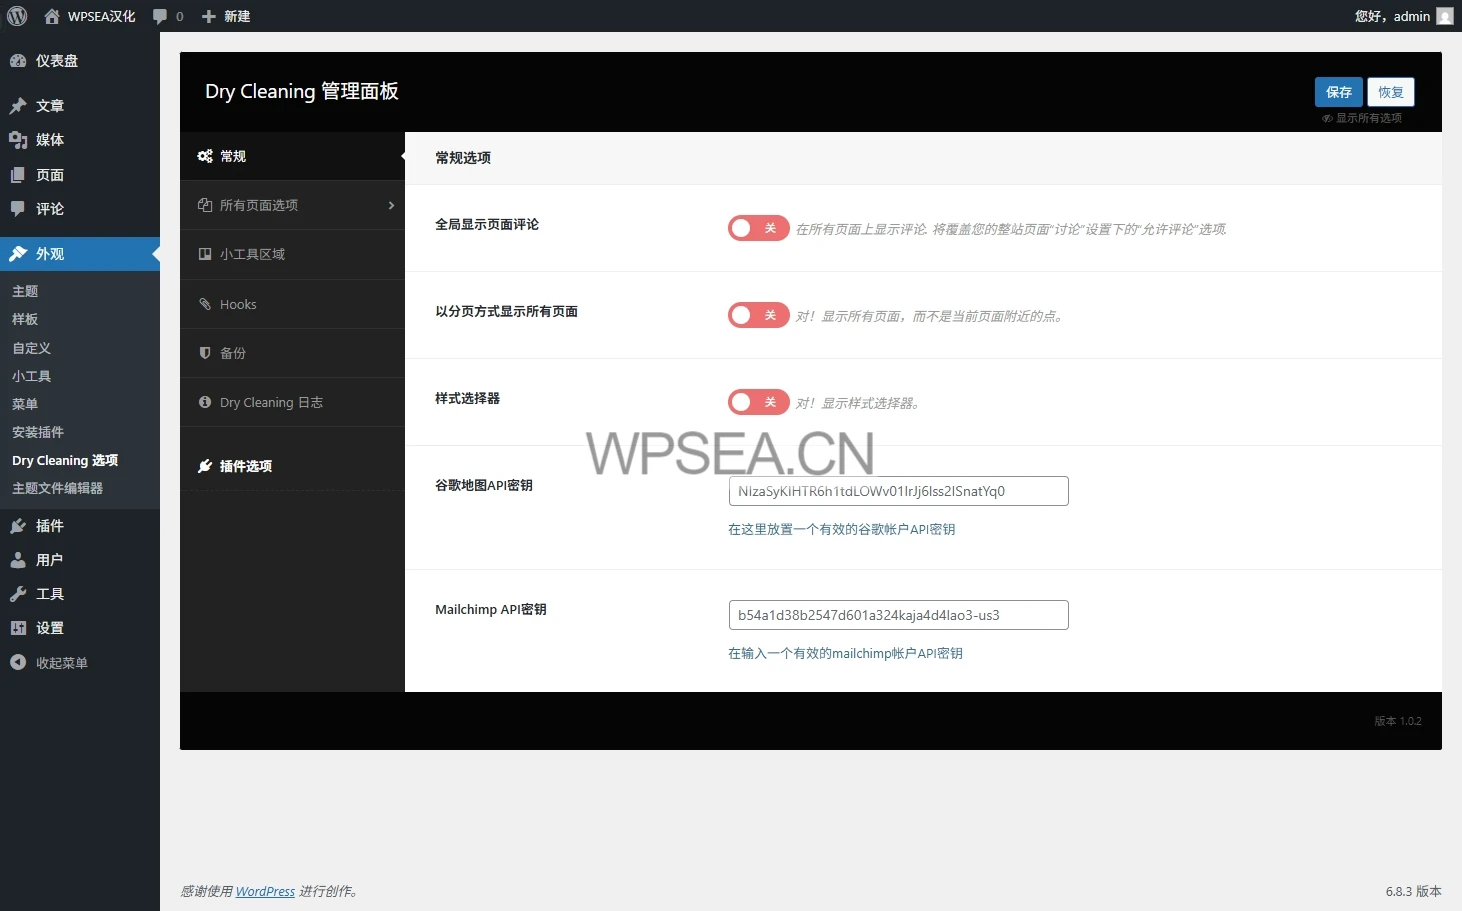Collapse the sidebar with 收起菜单
The width and height of the screenshot is (1462, 911).
click(x=50, y=663)
